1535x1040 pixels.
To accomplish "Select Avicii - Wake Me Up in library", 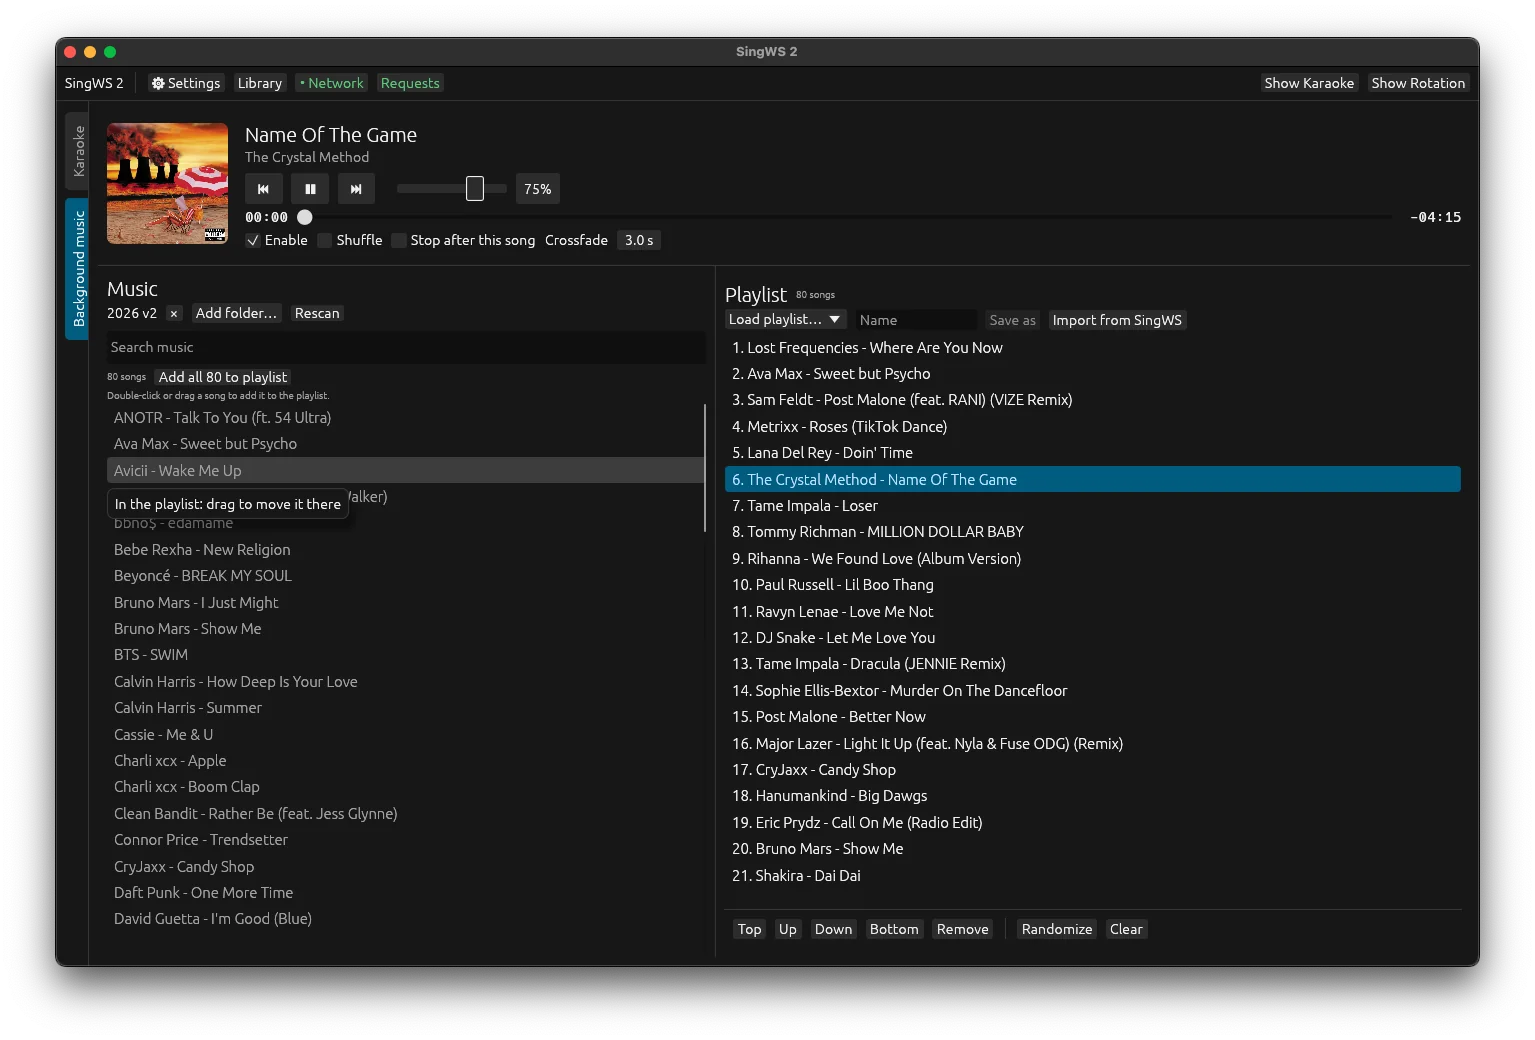I will (x=405, y=470).
